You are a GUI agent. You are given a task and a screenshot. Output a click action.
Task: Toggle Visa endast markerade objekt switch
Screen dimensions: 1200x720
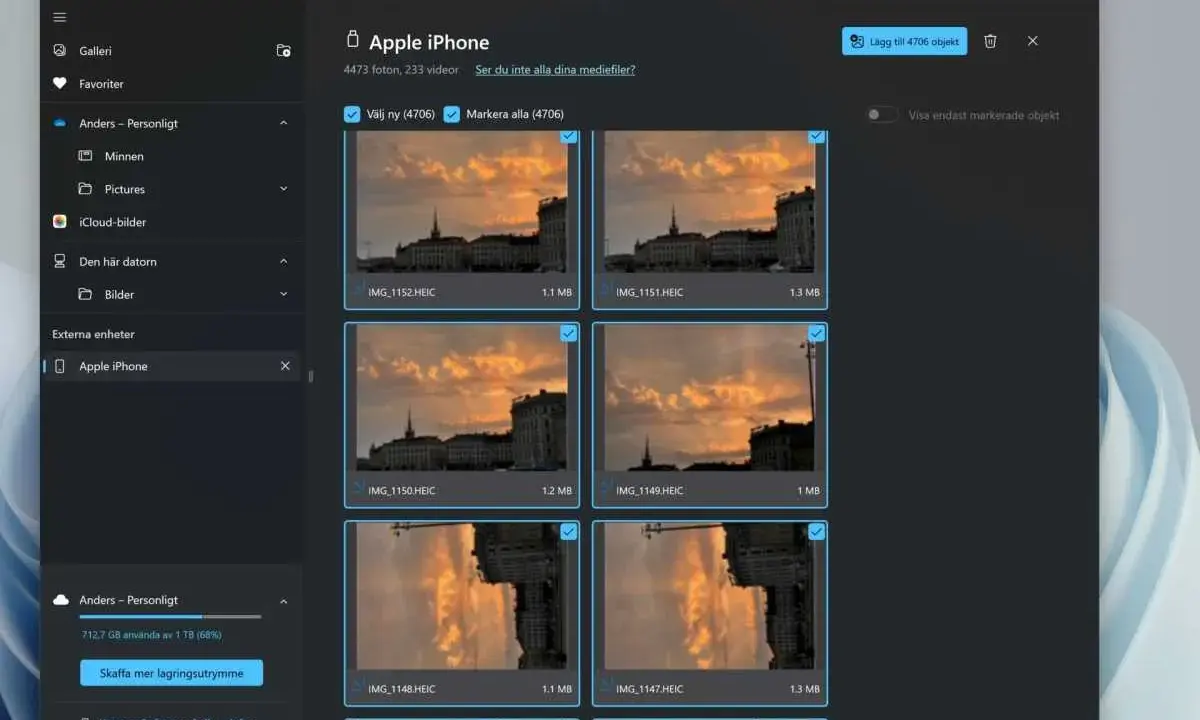tap(882, 115)
